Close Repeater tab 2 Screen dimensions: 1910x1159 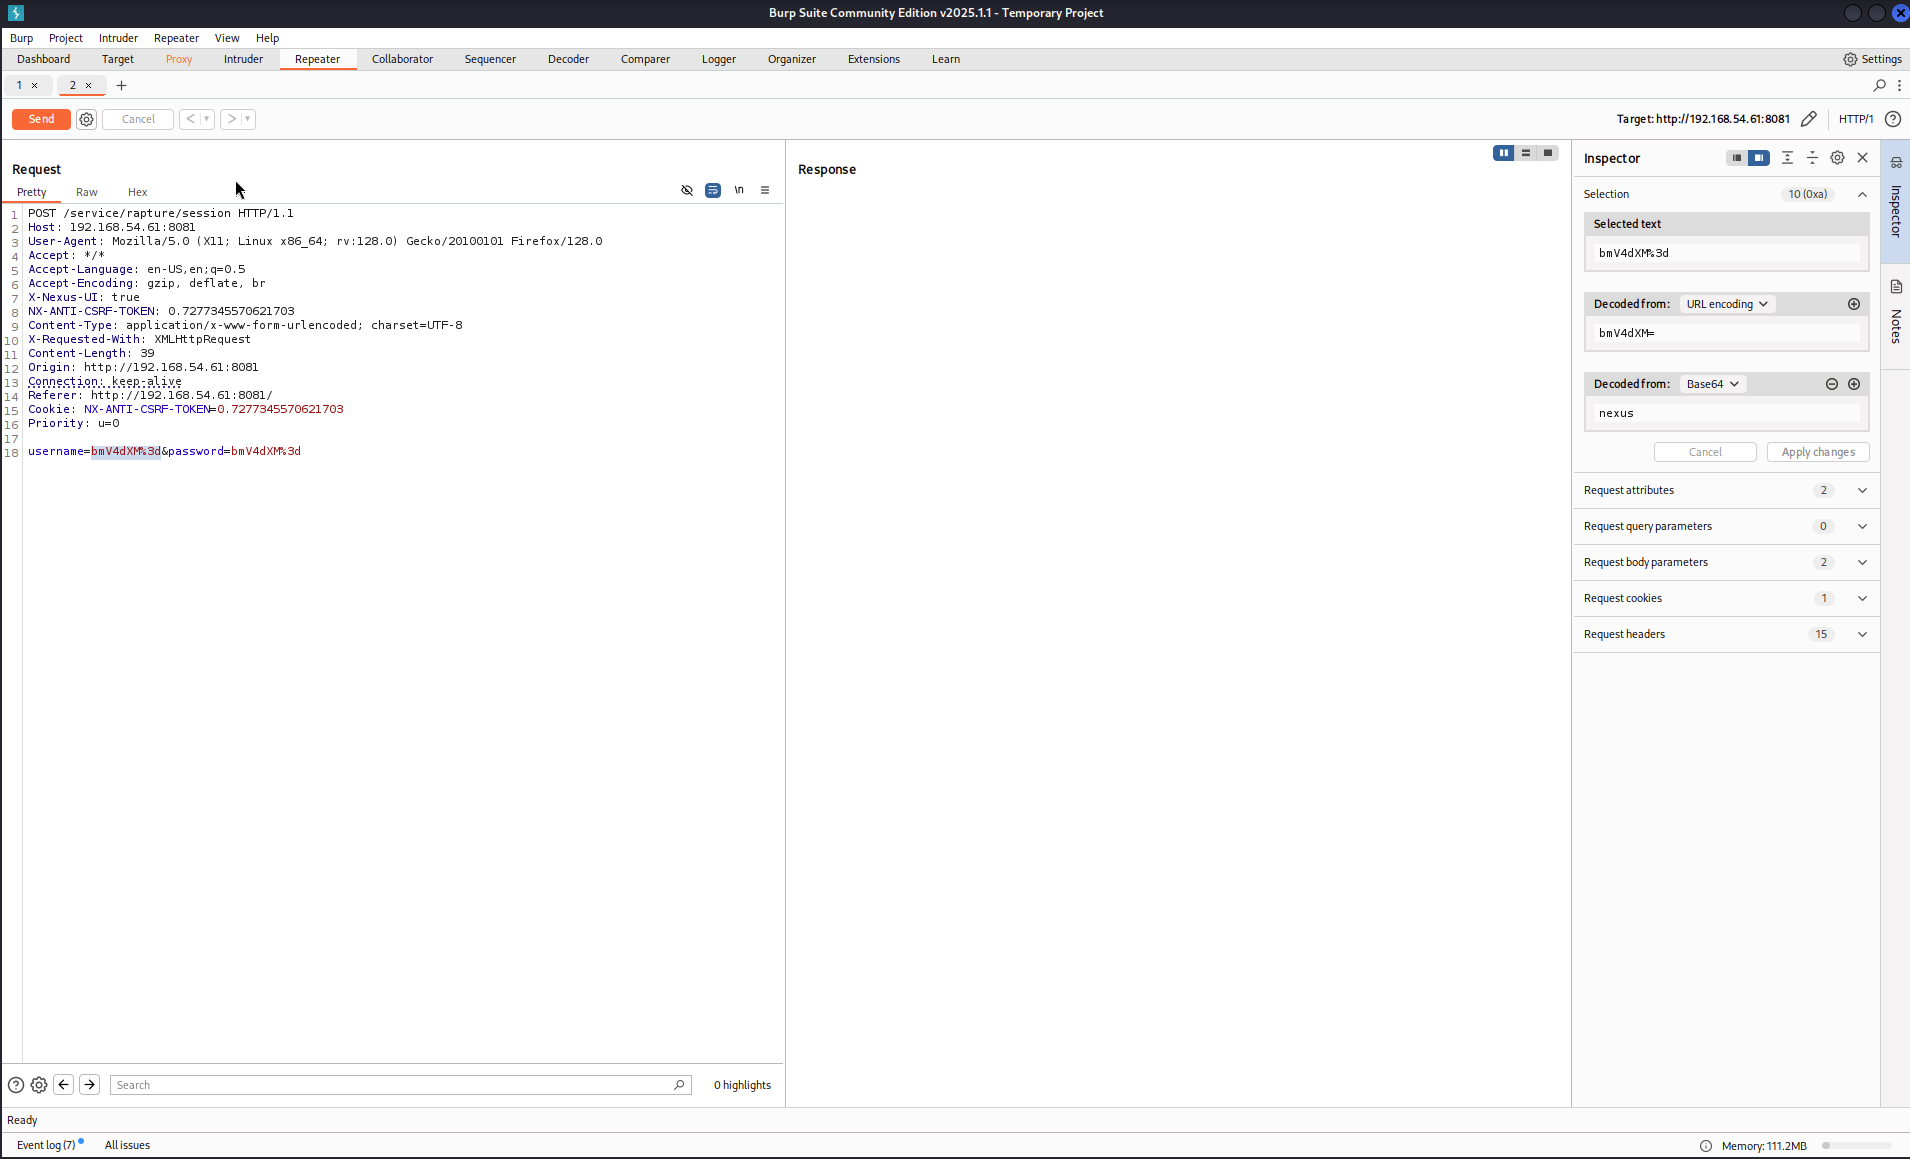tap(88, 85)
